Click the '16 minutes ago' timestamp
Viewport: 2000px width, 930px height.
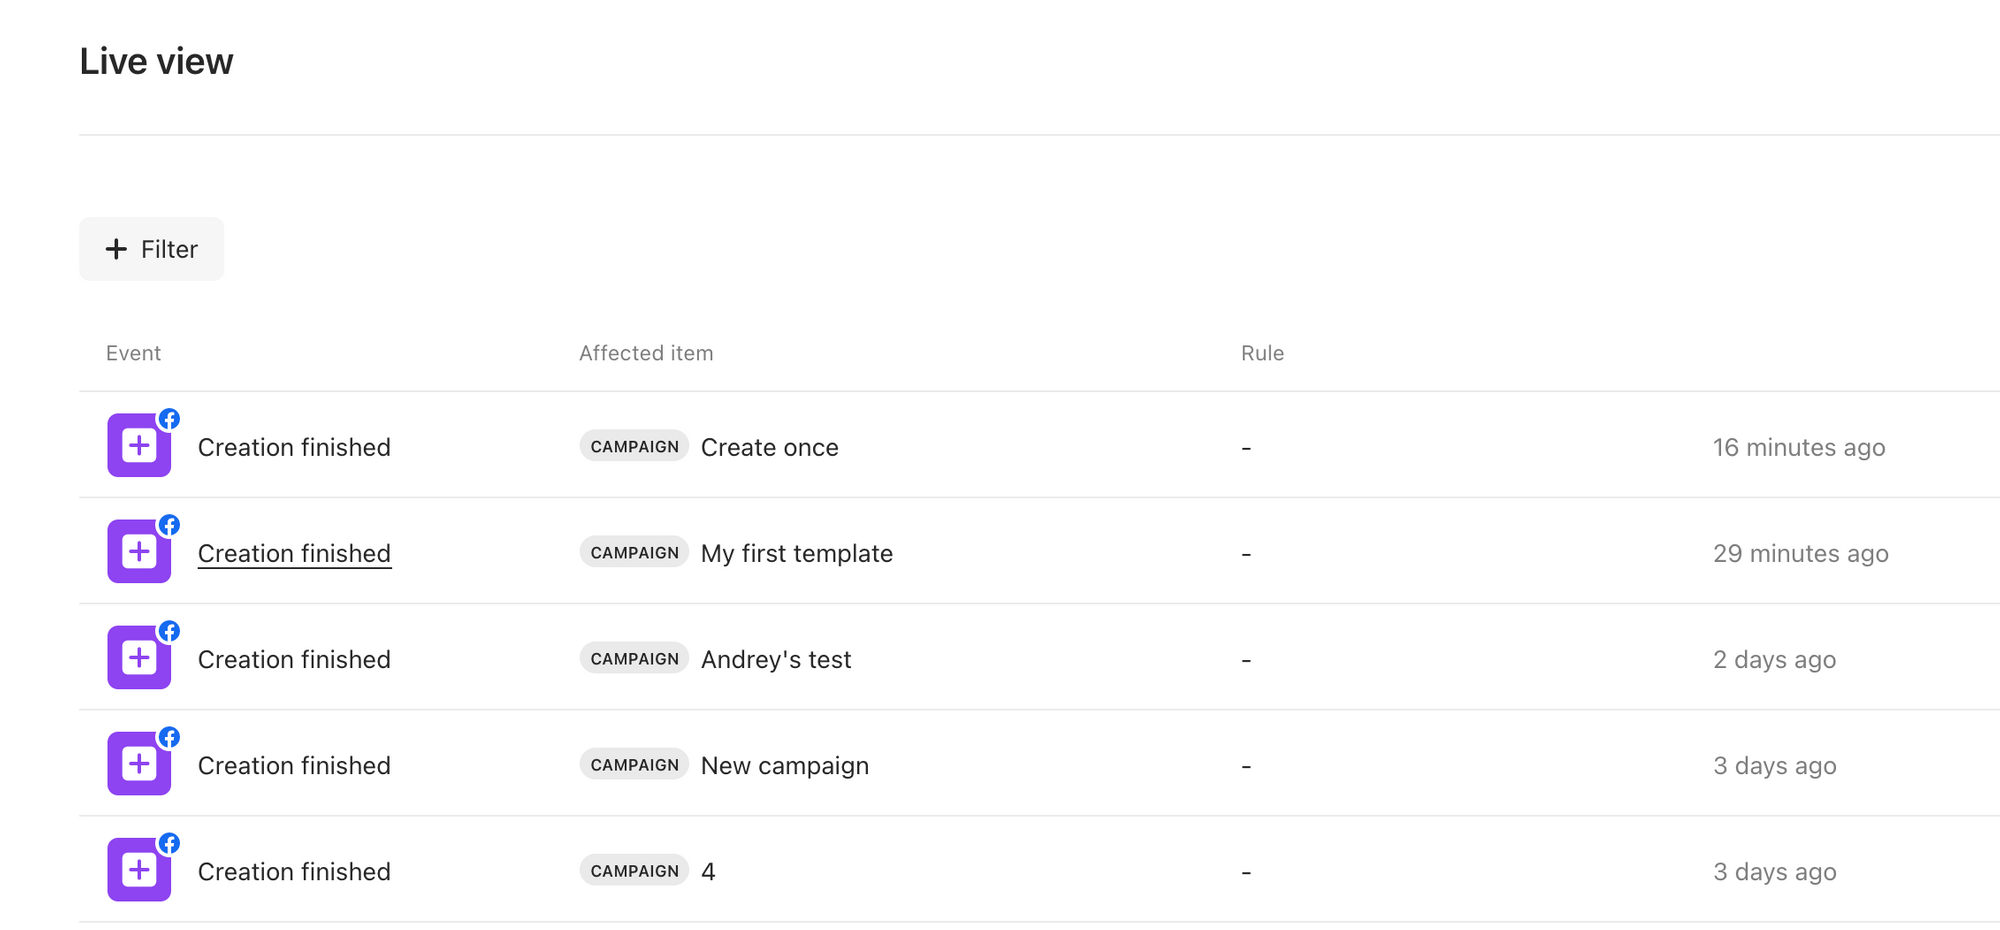(x=1799, y=447)
